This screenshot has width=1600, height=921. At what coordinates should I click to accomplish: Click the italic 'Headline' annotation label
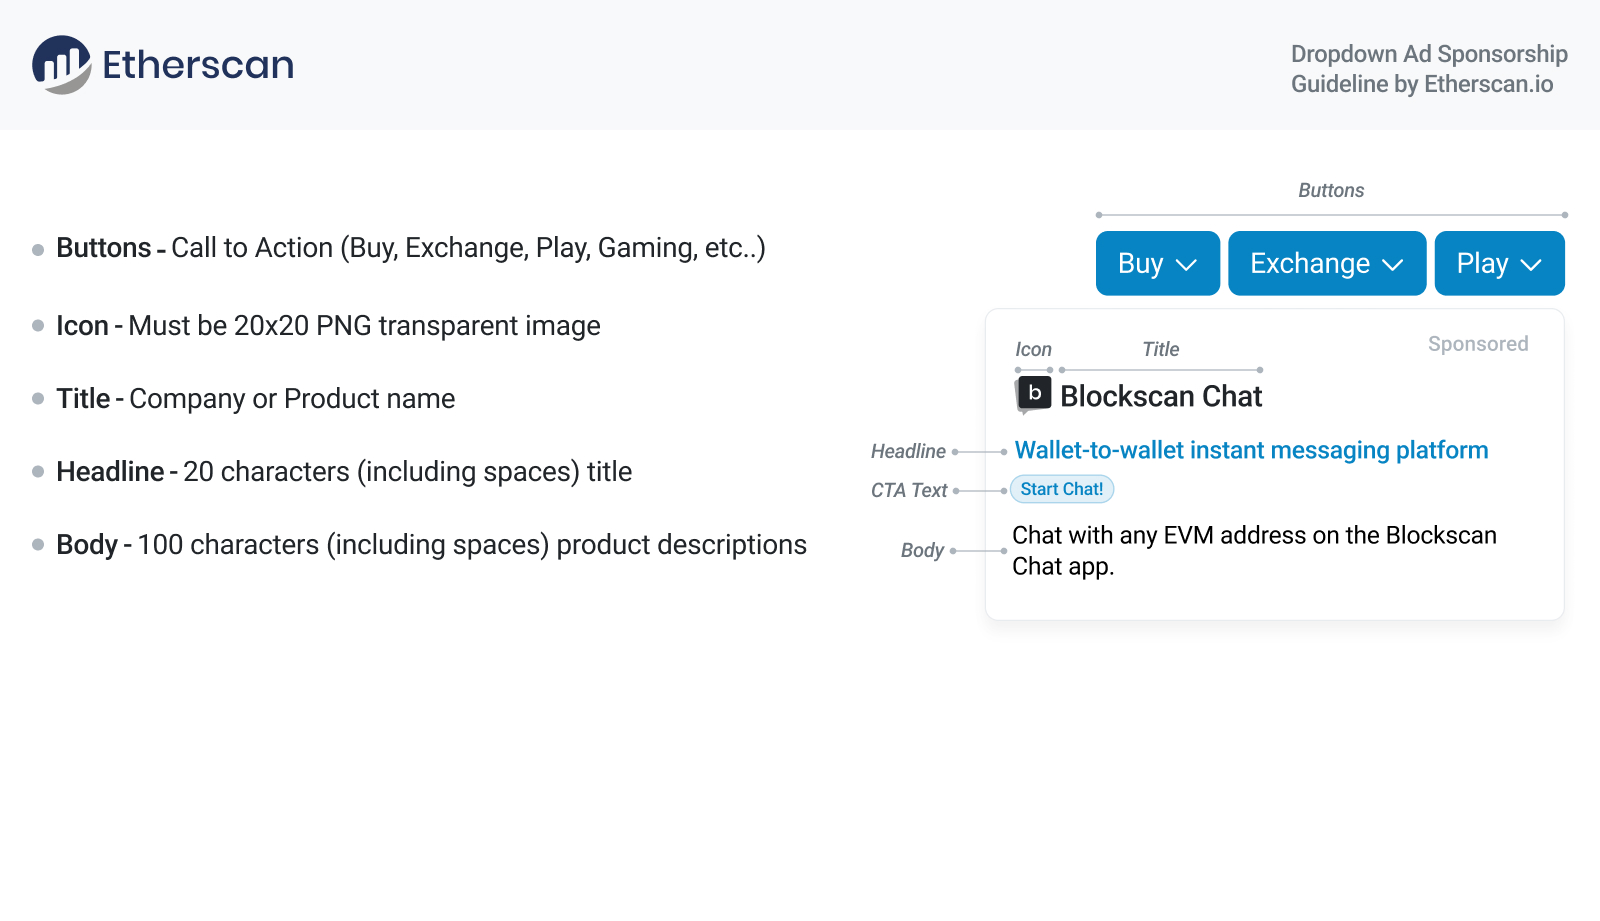(x=908, y=451)
